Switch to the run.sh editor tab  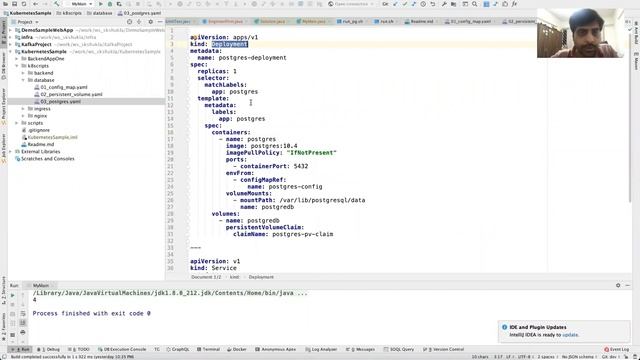[x=387, y=21]
